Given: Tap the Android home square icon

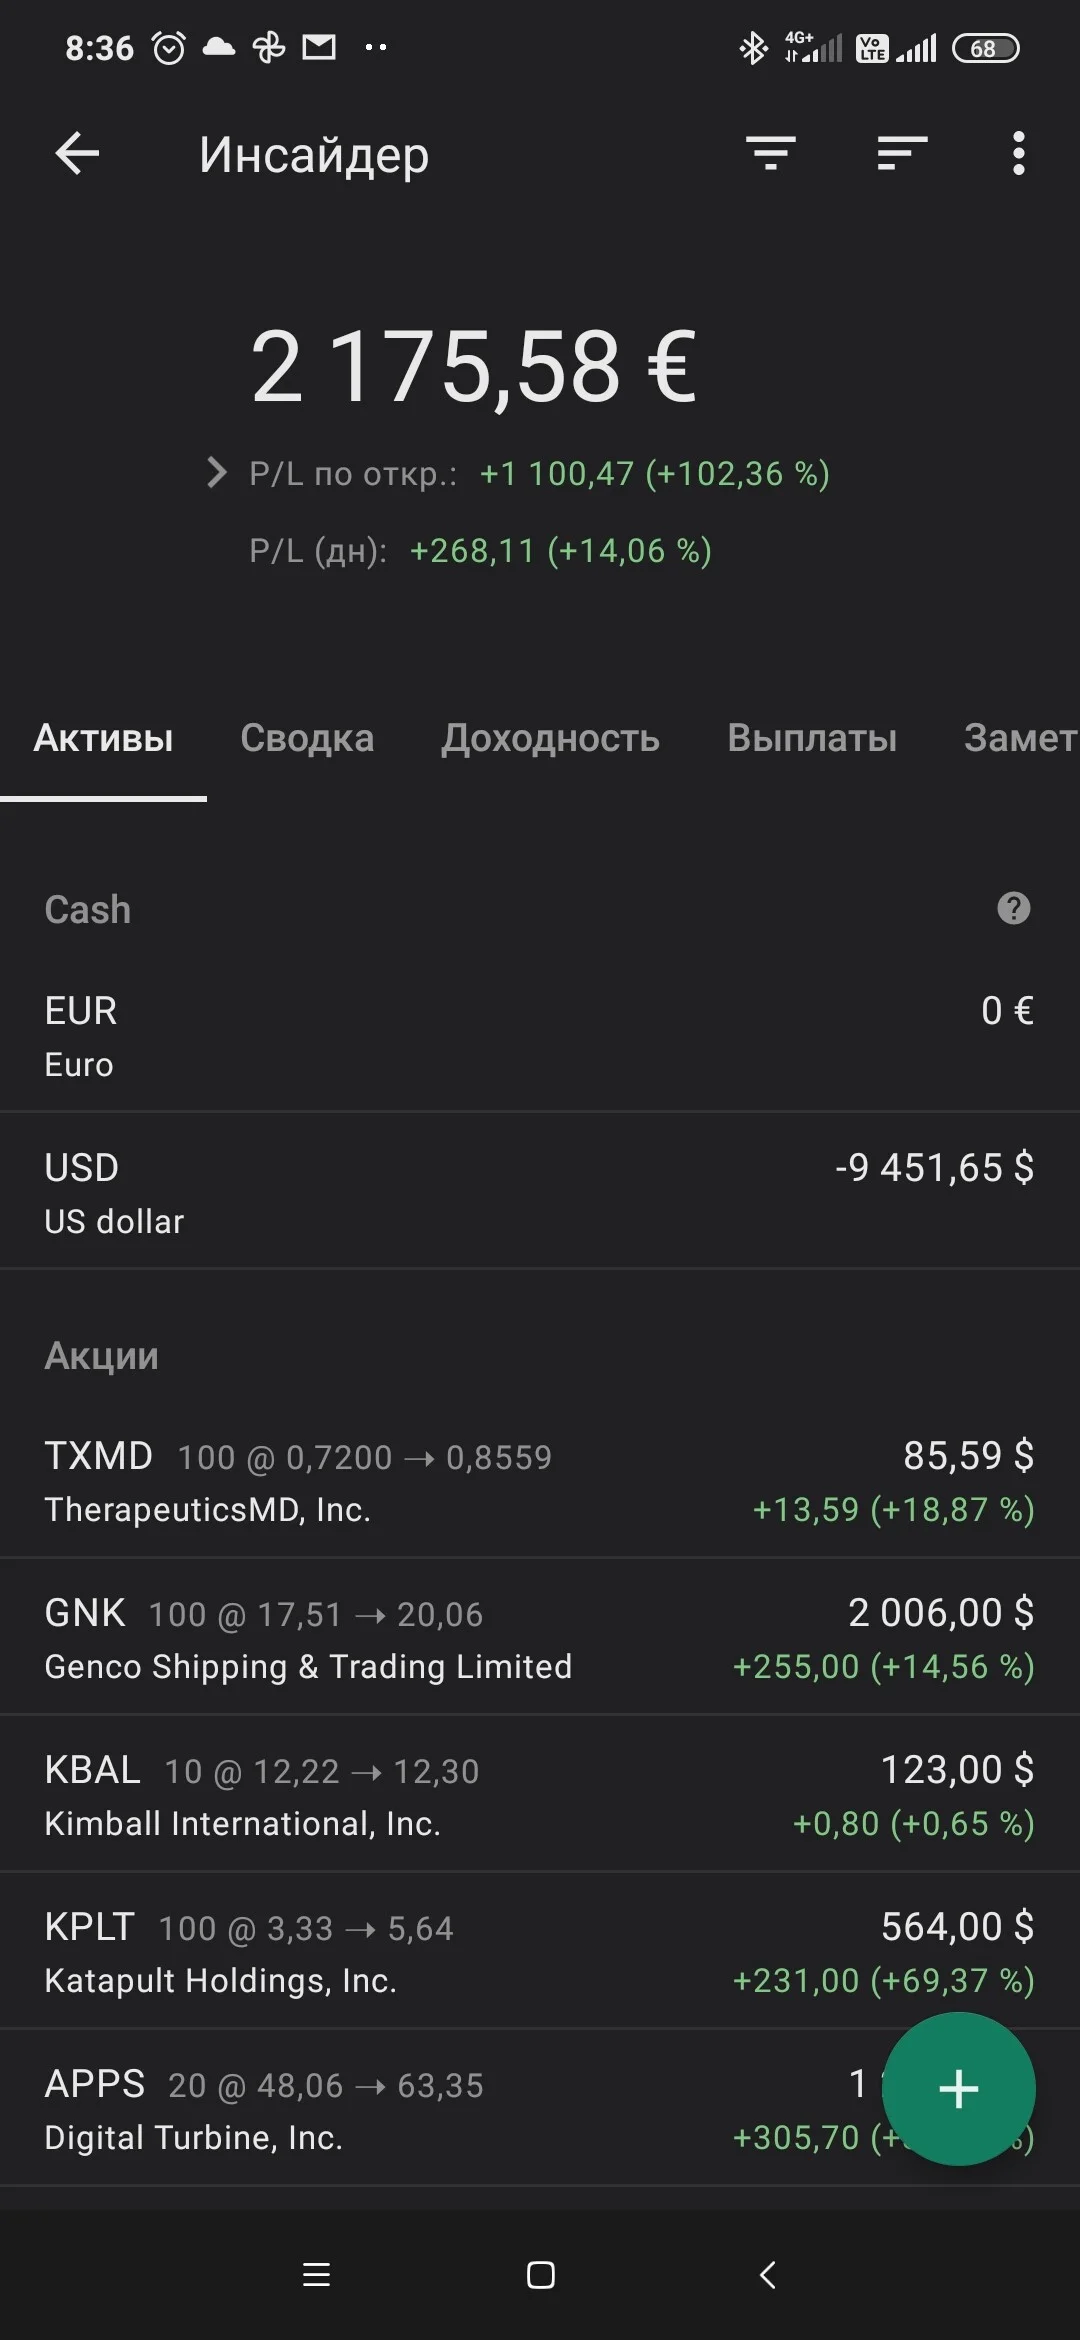Looking at the screenshot, I should (x=541, y=2275).
